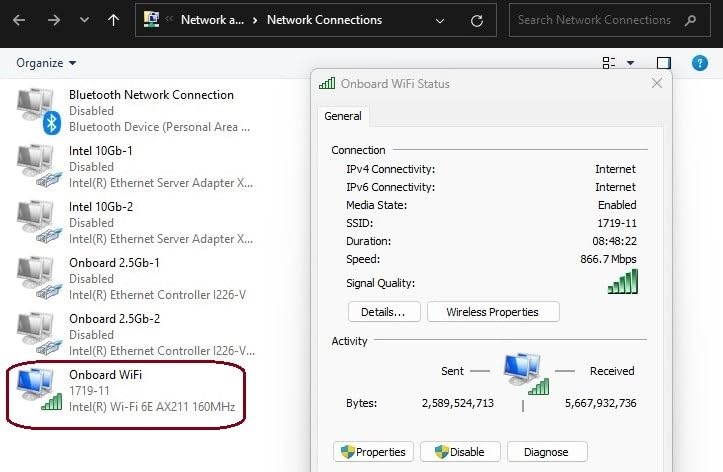Change the view layout icon
This screenshot has width=723, height=472.
[609, 63]
